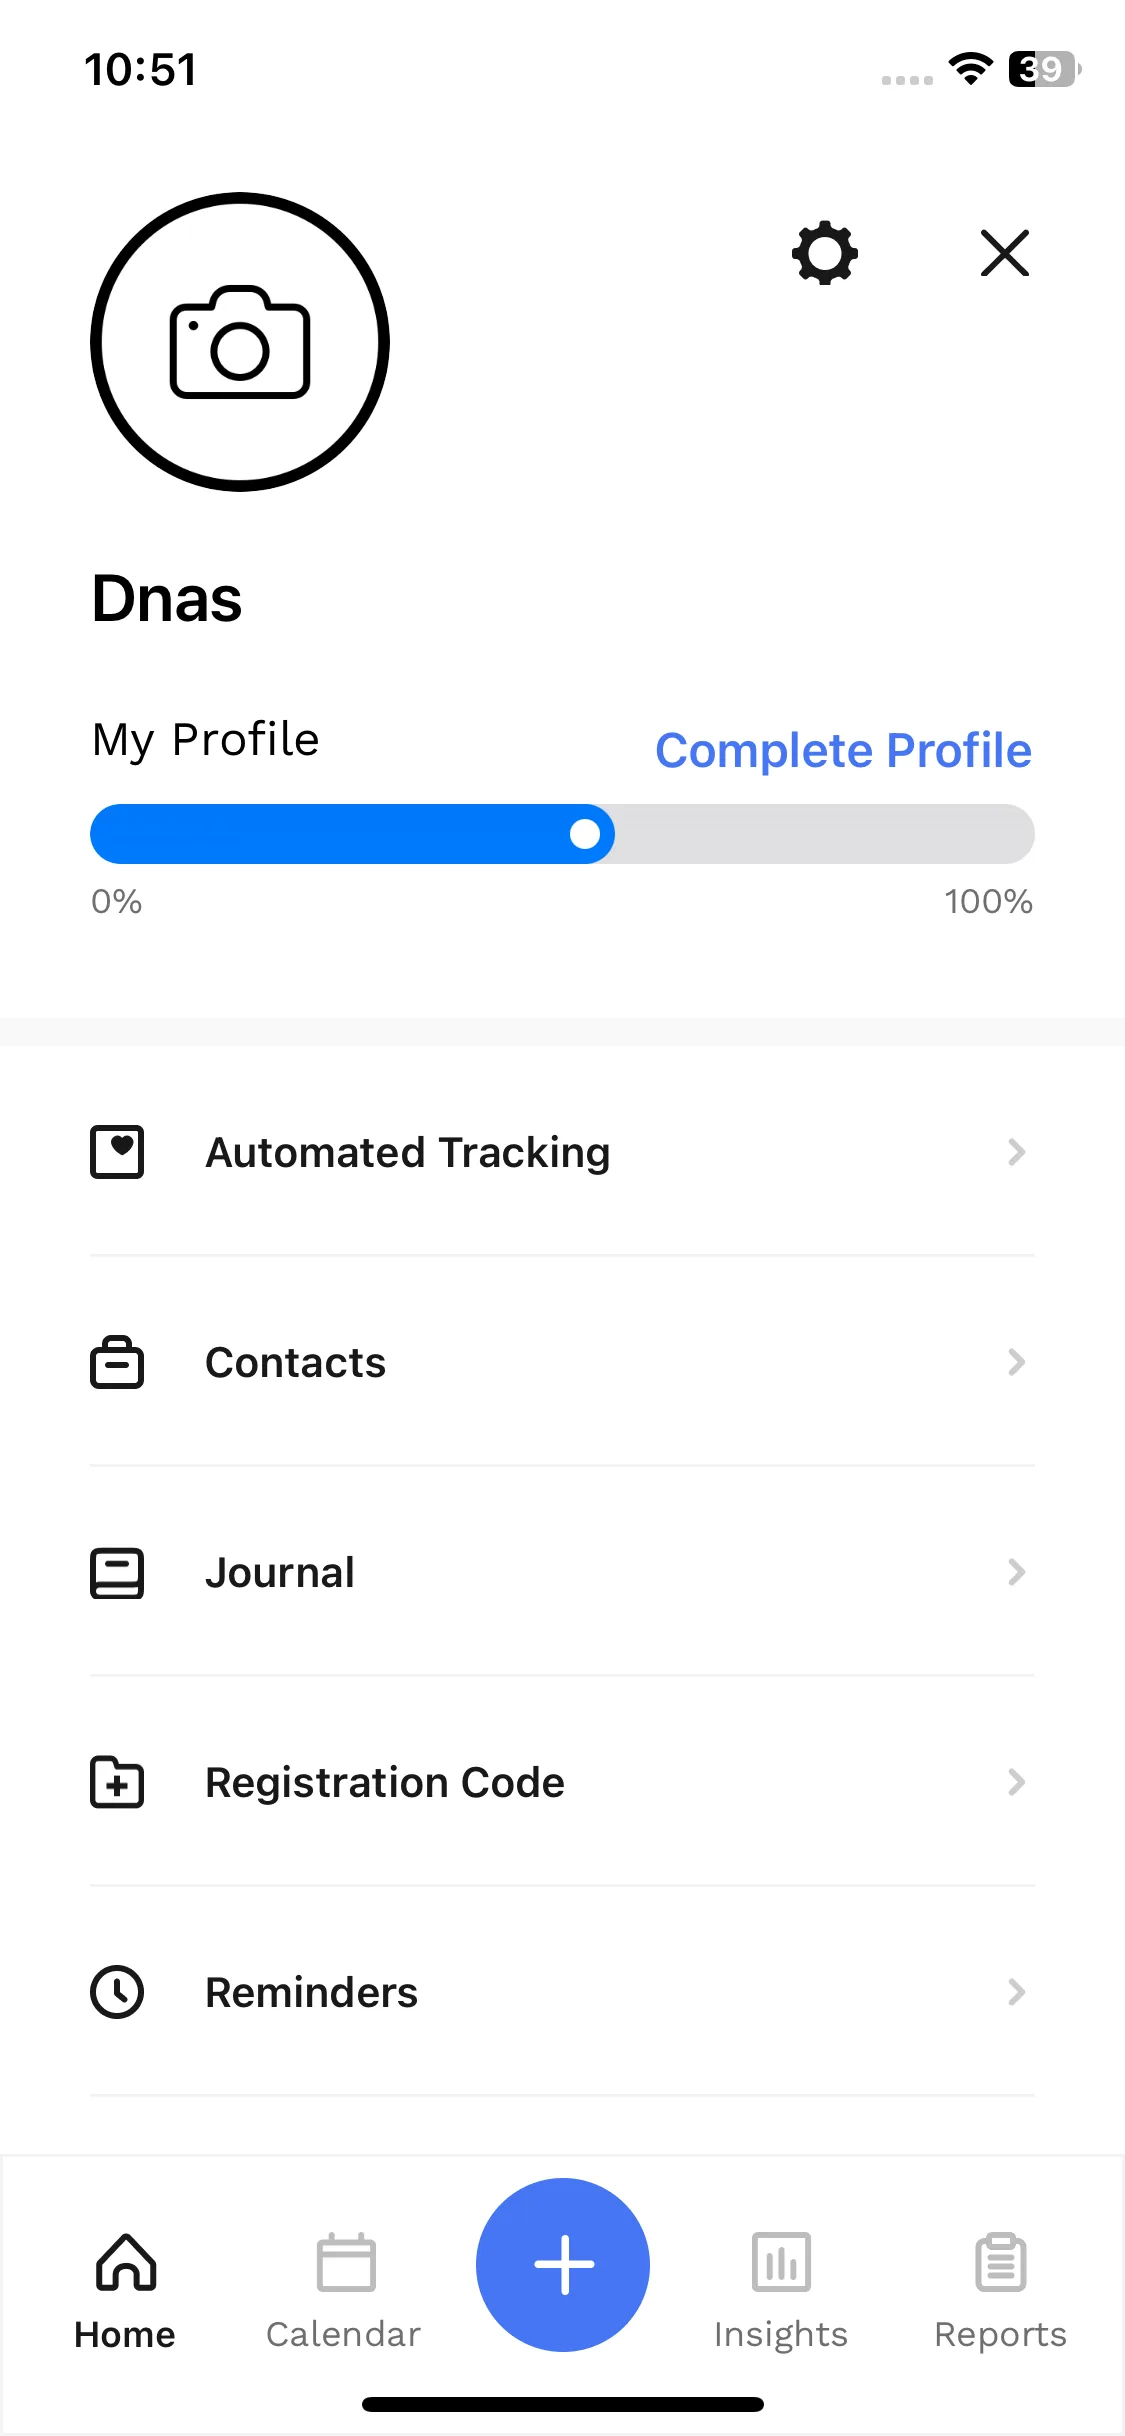Viewport: 1125px width, 2436px height.
Task: Tap the blue plus add button
Action: tap(563, 2265)
